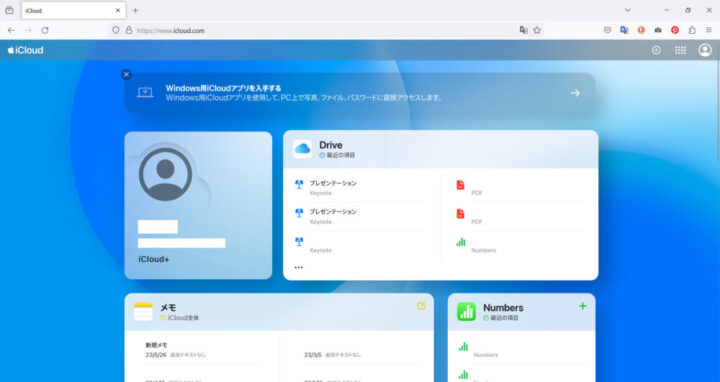Open the Pocket save icon
Viewport: 720px width, 382px height.
[x=607, y=30]
